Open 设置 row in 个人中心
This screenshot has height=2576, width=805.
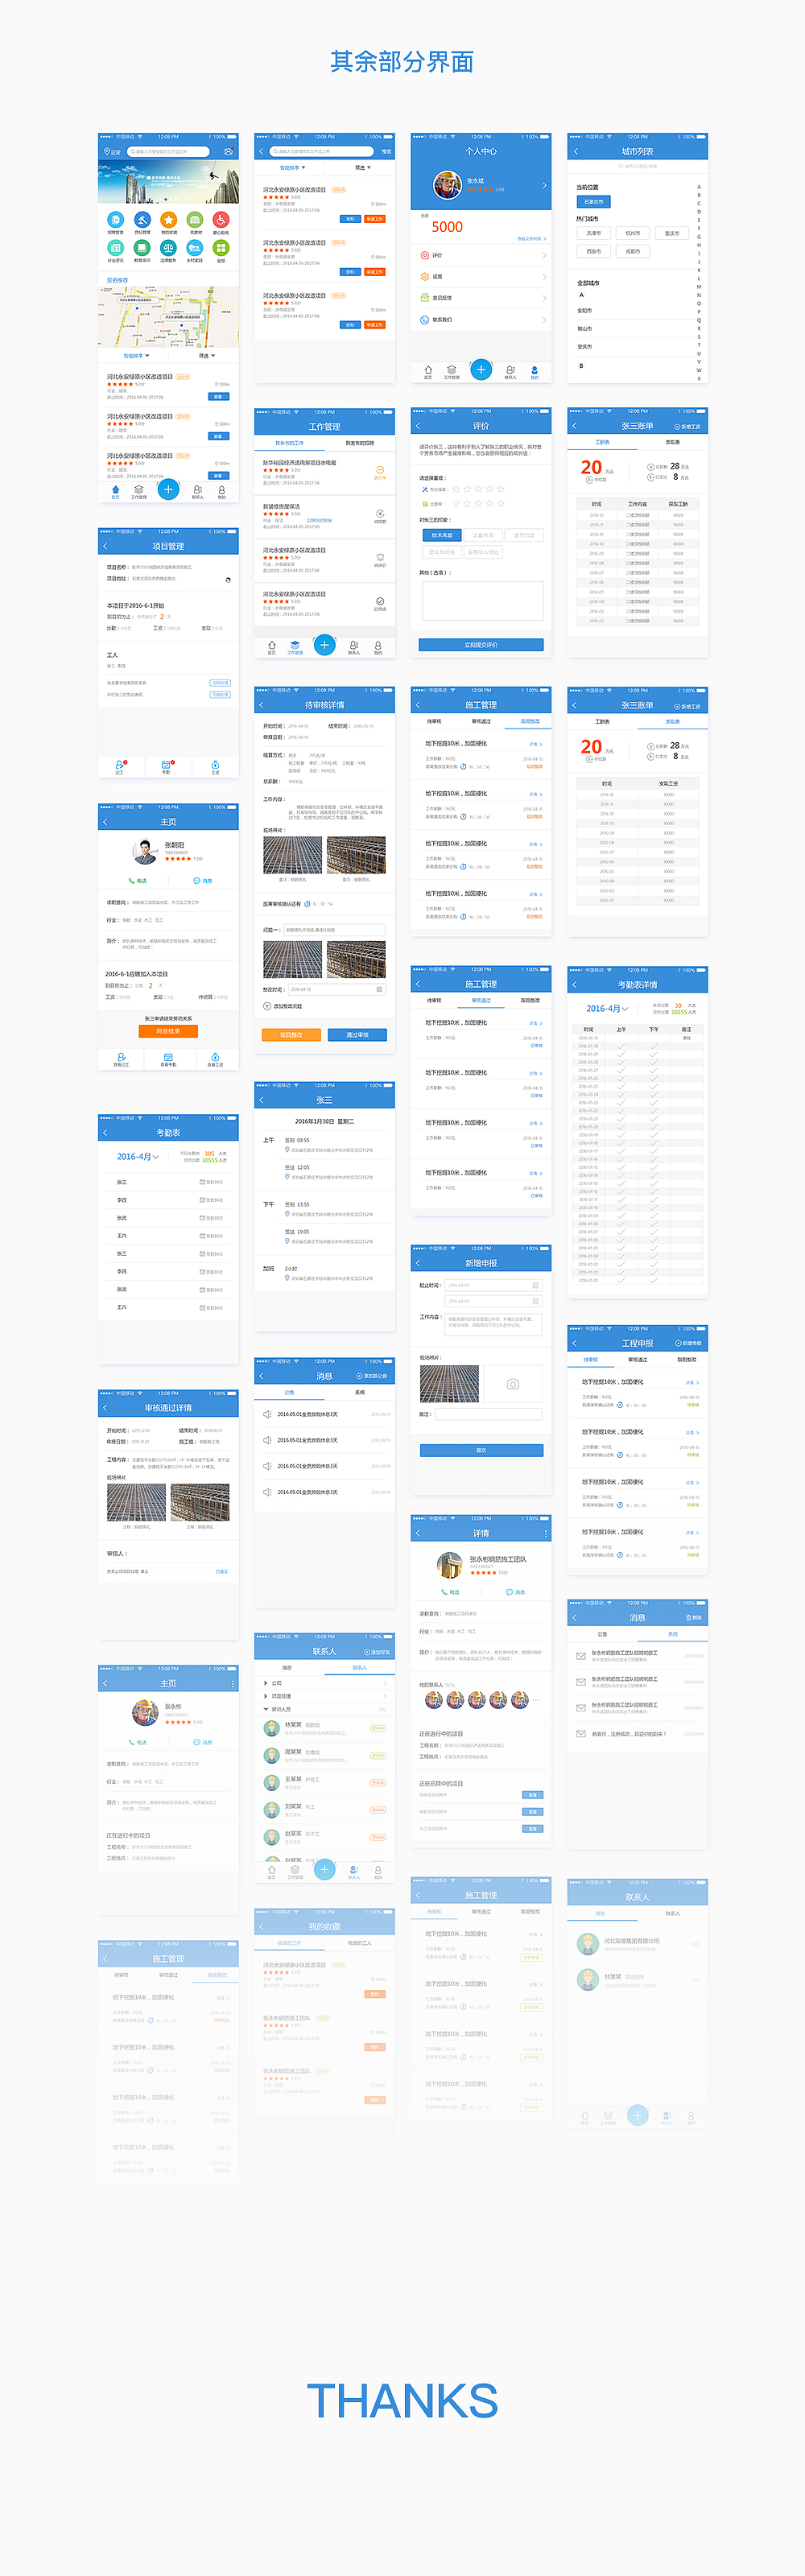pyautogui.click(x=481, y=277)
